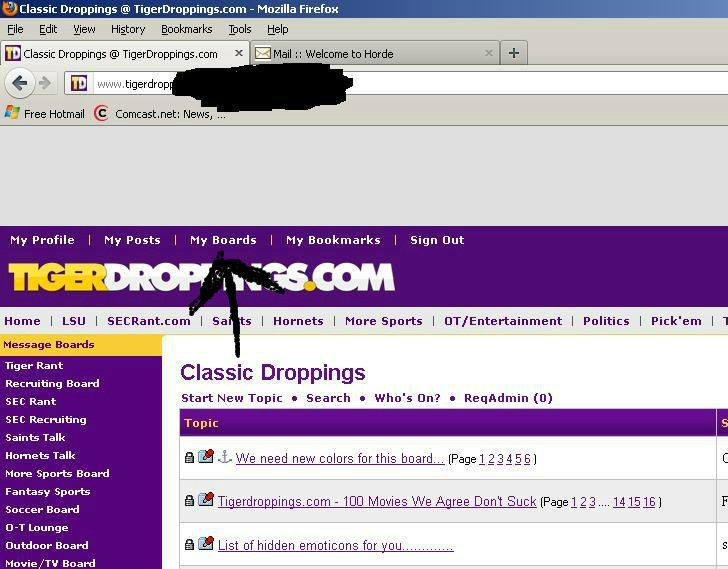The height and width of the screenshot is (569, 728).
Task: Click pinned note icon on 'We need new colors' row
Action: [206, 456]
